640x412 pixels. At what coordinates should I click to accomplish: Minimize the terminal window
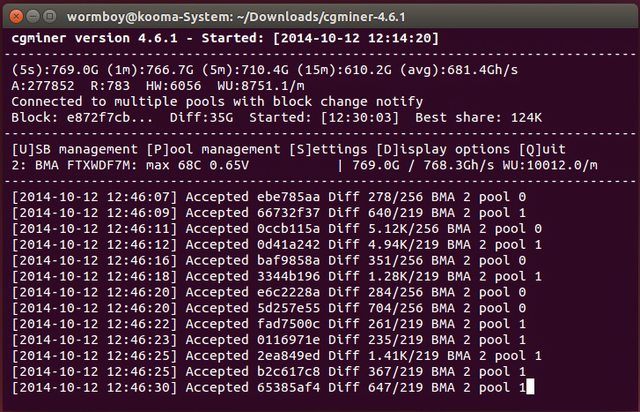[x=33, y=16]
